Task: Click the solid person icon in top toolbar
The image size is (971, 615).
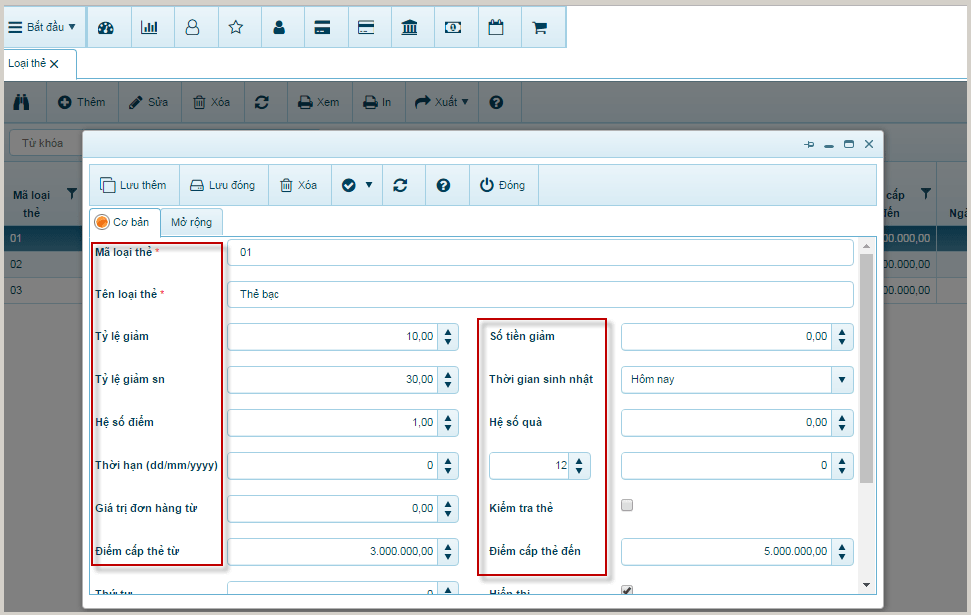Action: click(x=279, y=27)
